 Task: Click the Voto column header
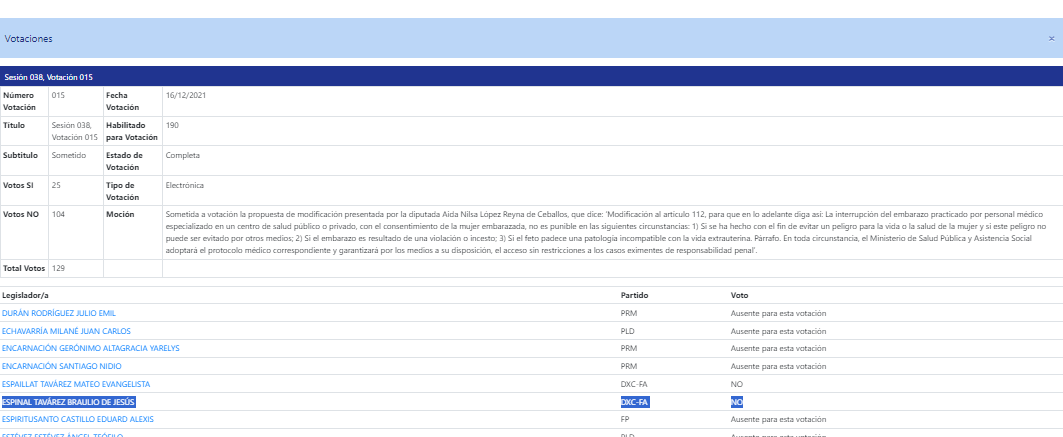(x=740, y=295)
